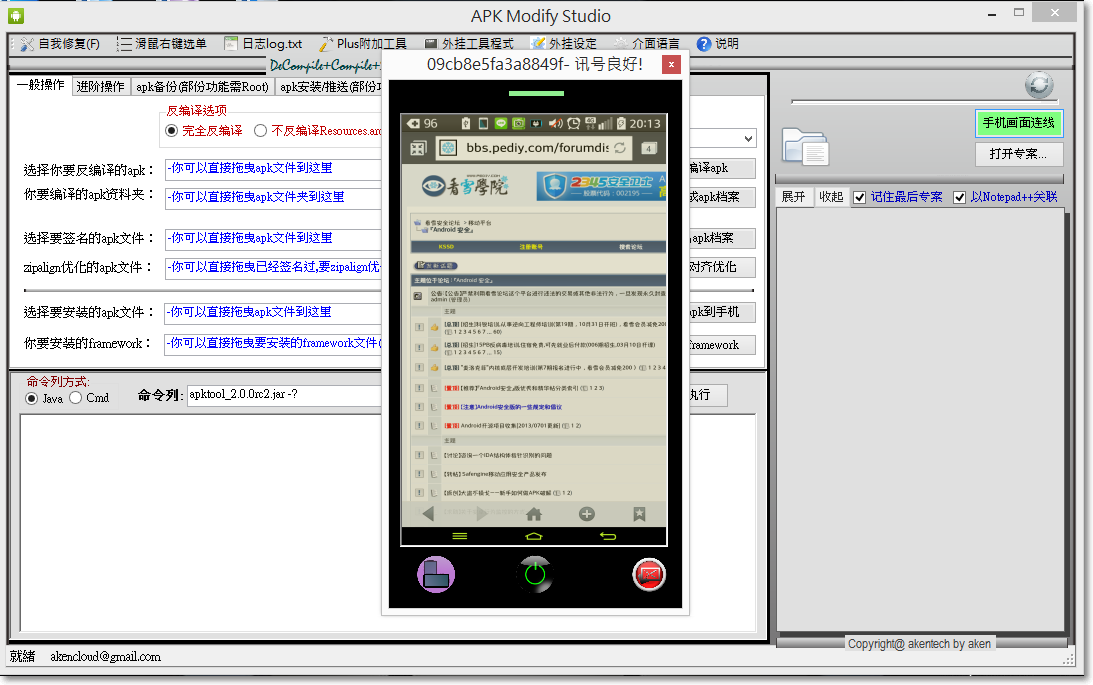Image resolution: width=1093 pixels, height=685 pixels.
Task: Click the framework file to install input field
Action: pyautogui.click(x=273, y=344)
